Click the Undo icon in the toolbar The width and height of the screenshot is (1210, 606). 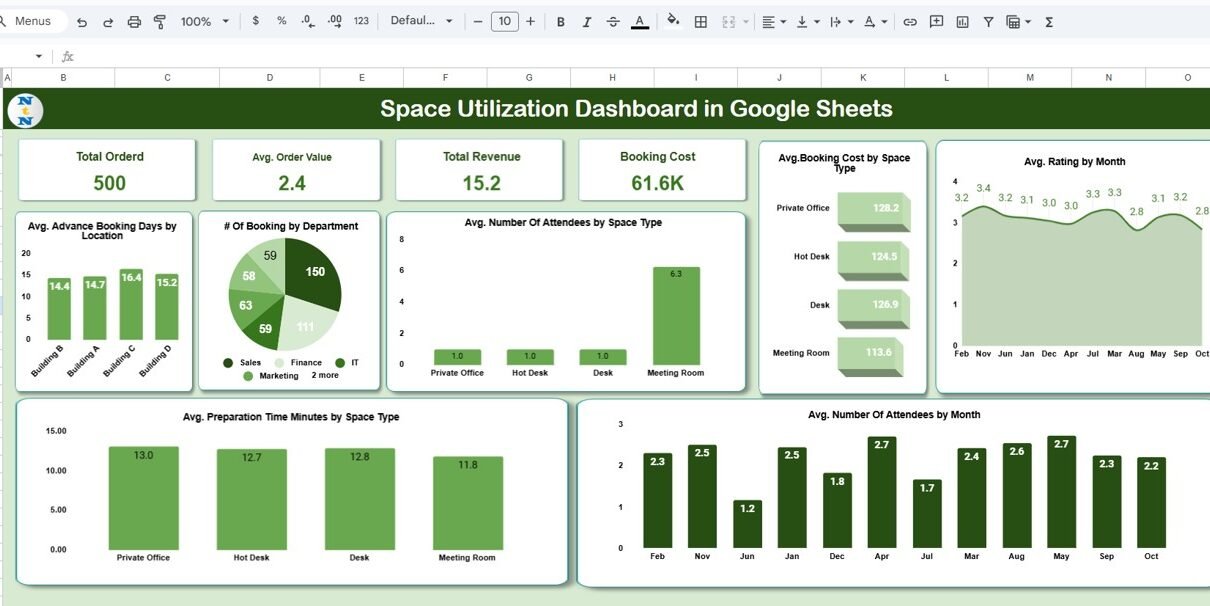82,22
